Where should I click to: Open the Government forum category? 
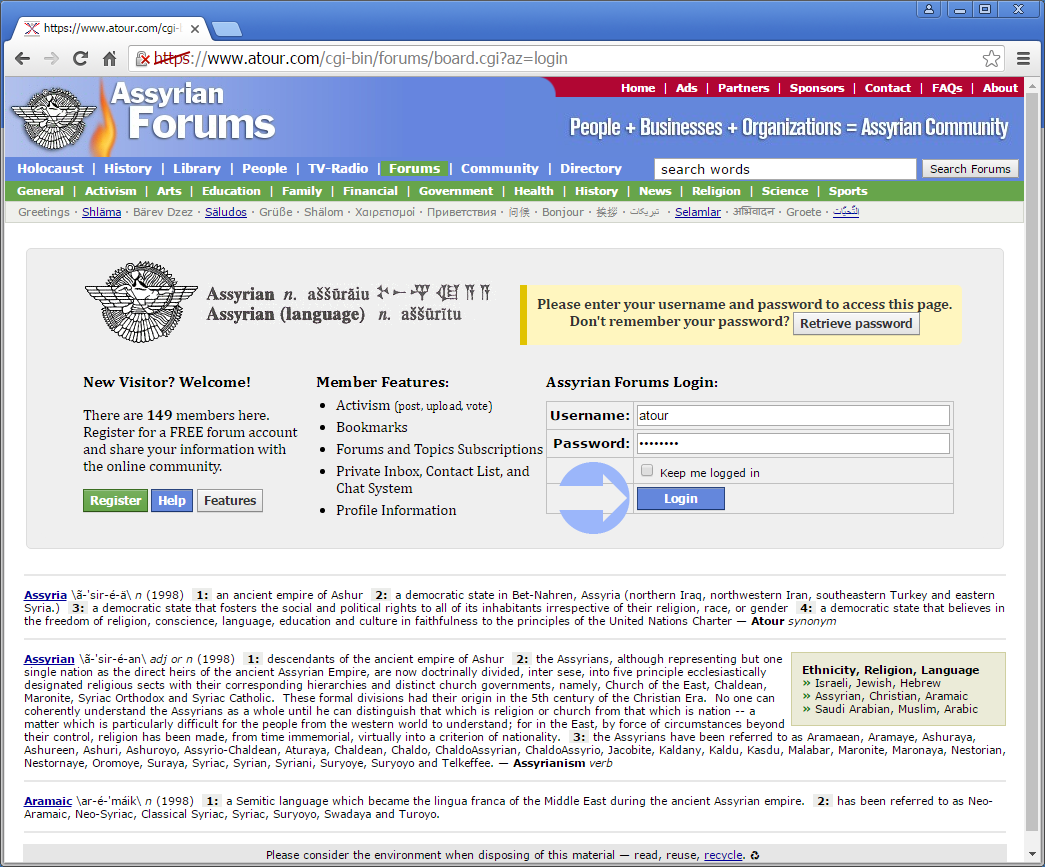456,191
